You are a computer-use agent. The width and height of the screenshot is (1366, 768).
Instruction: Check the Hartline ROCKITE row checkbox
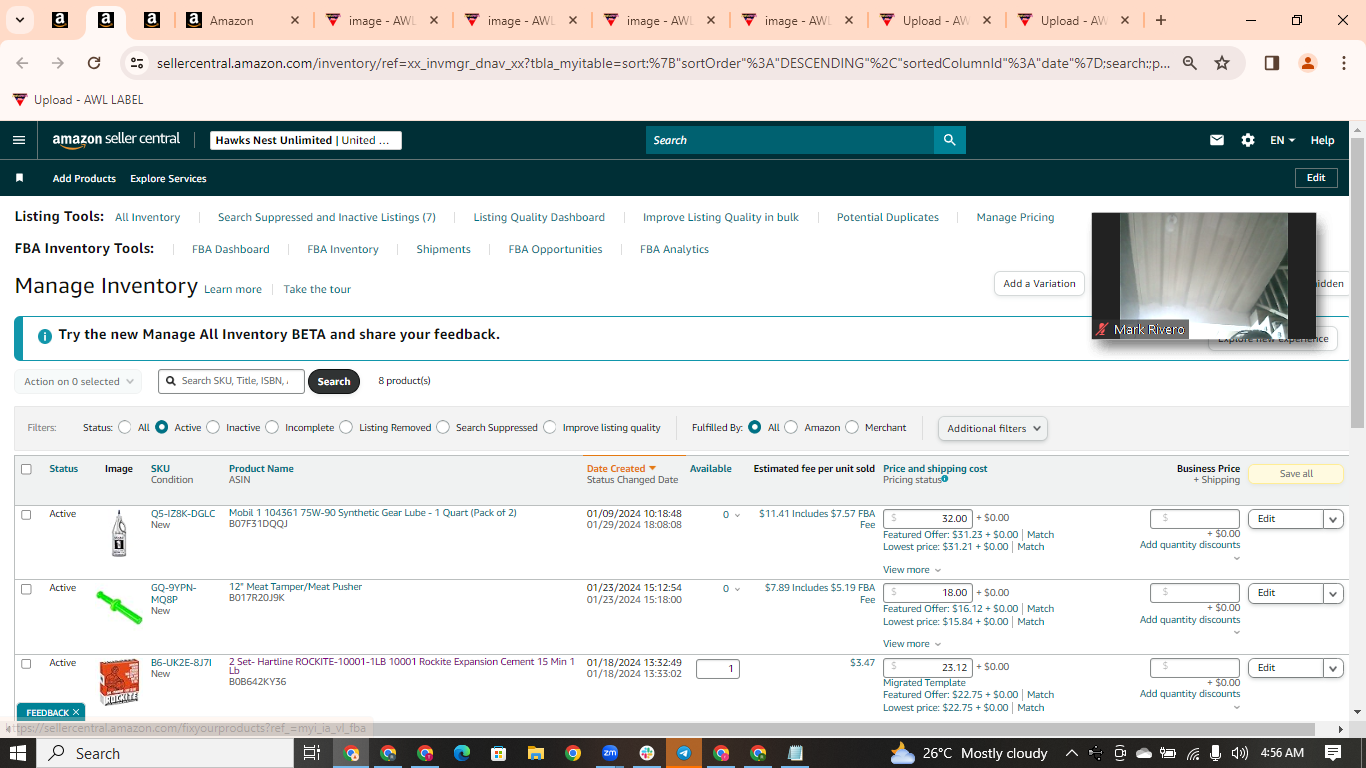(26, 663)
